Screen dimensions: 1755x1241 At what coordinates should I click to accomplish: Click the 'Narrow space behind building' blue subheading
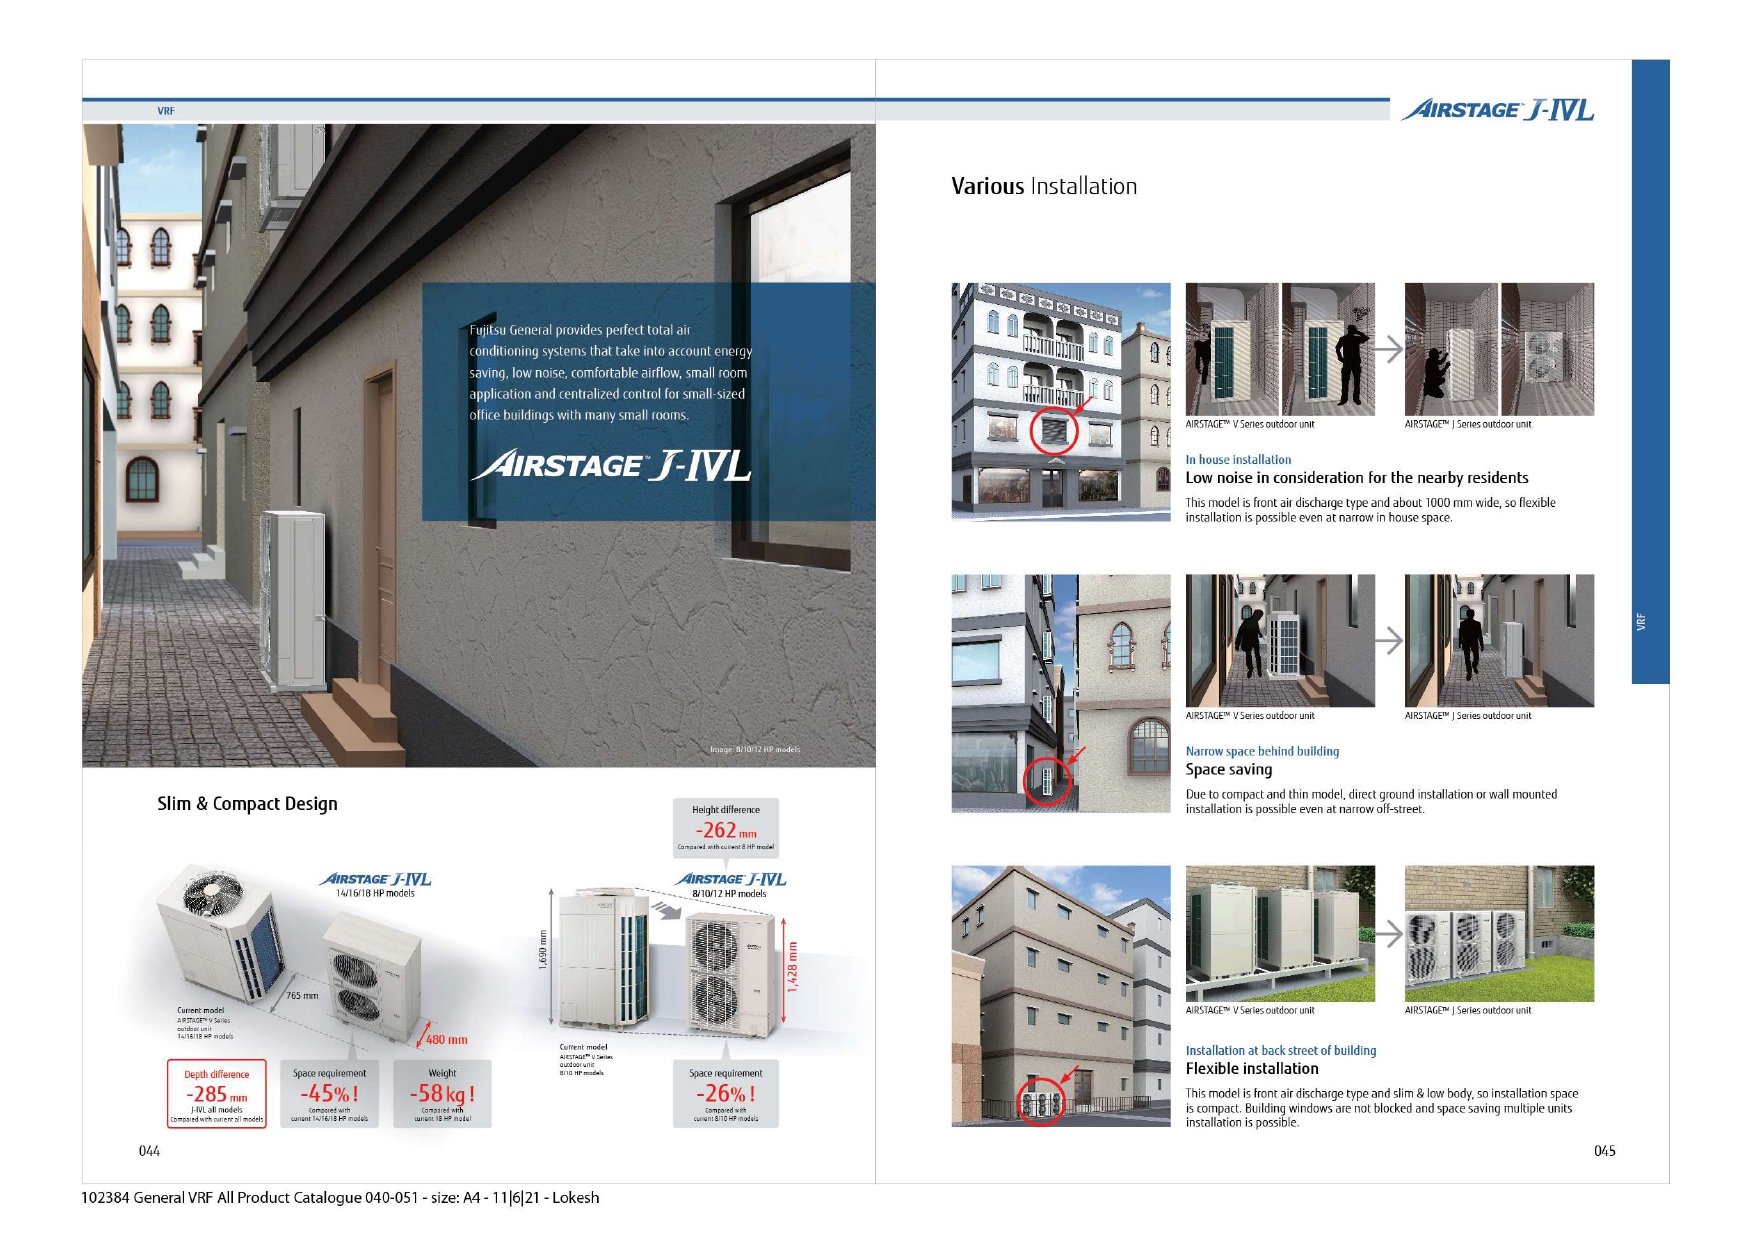tap(1262, 751)
